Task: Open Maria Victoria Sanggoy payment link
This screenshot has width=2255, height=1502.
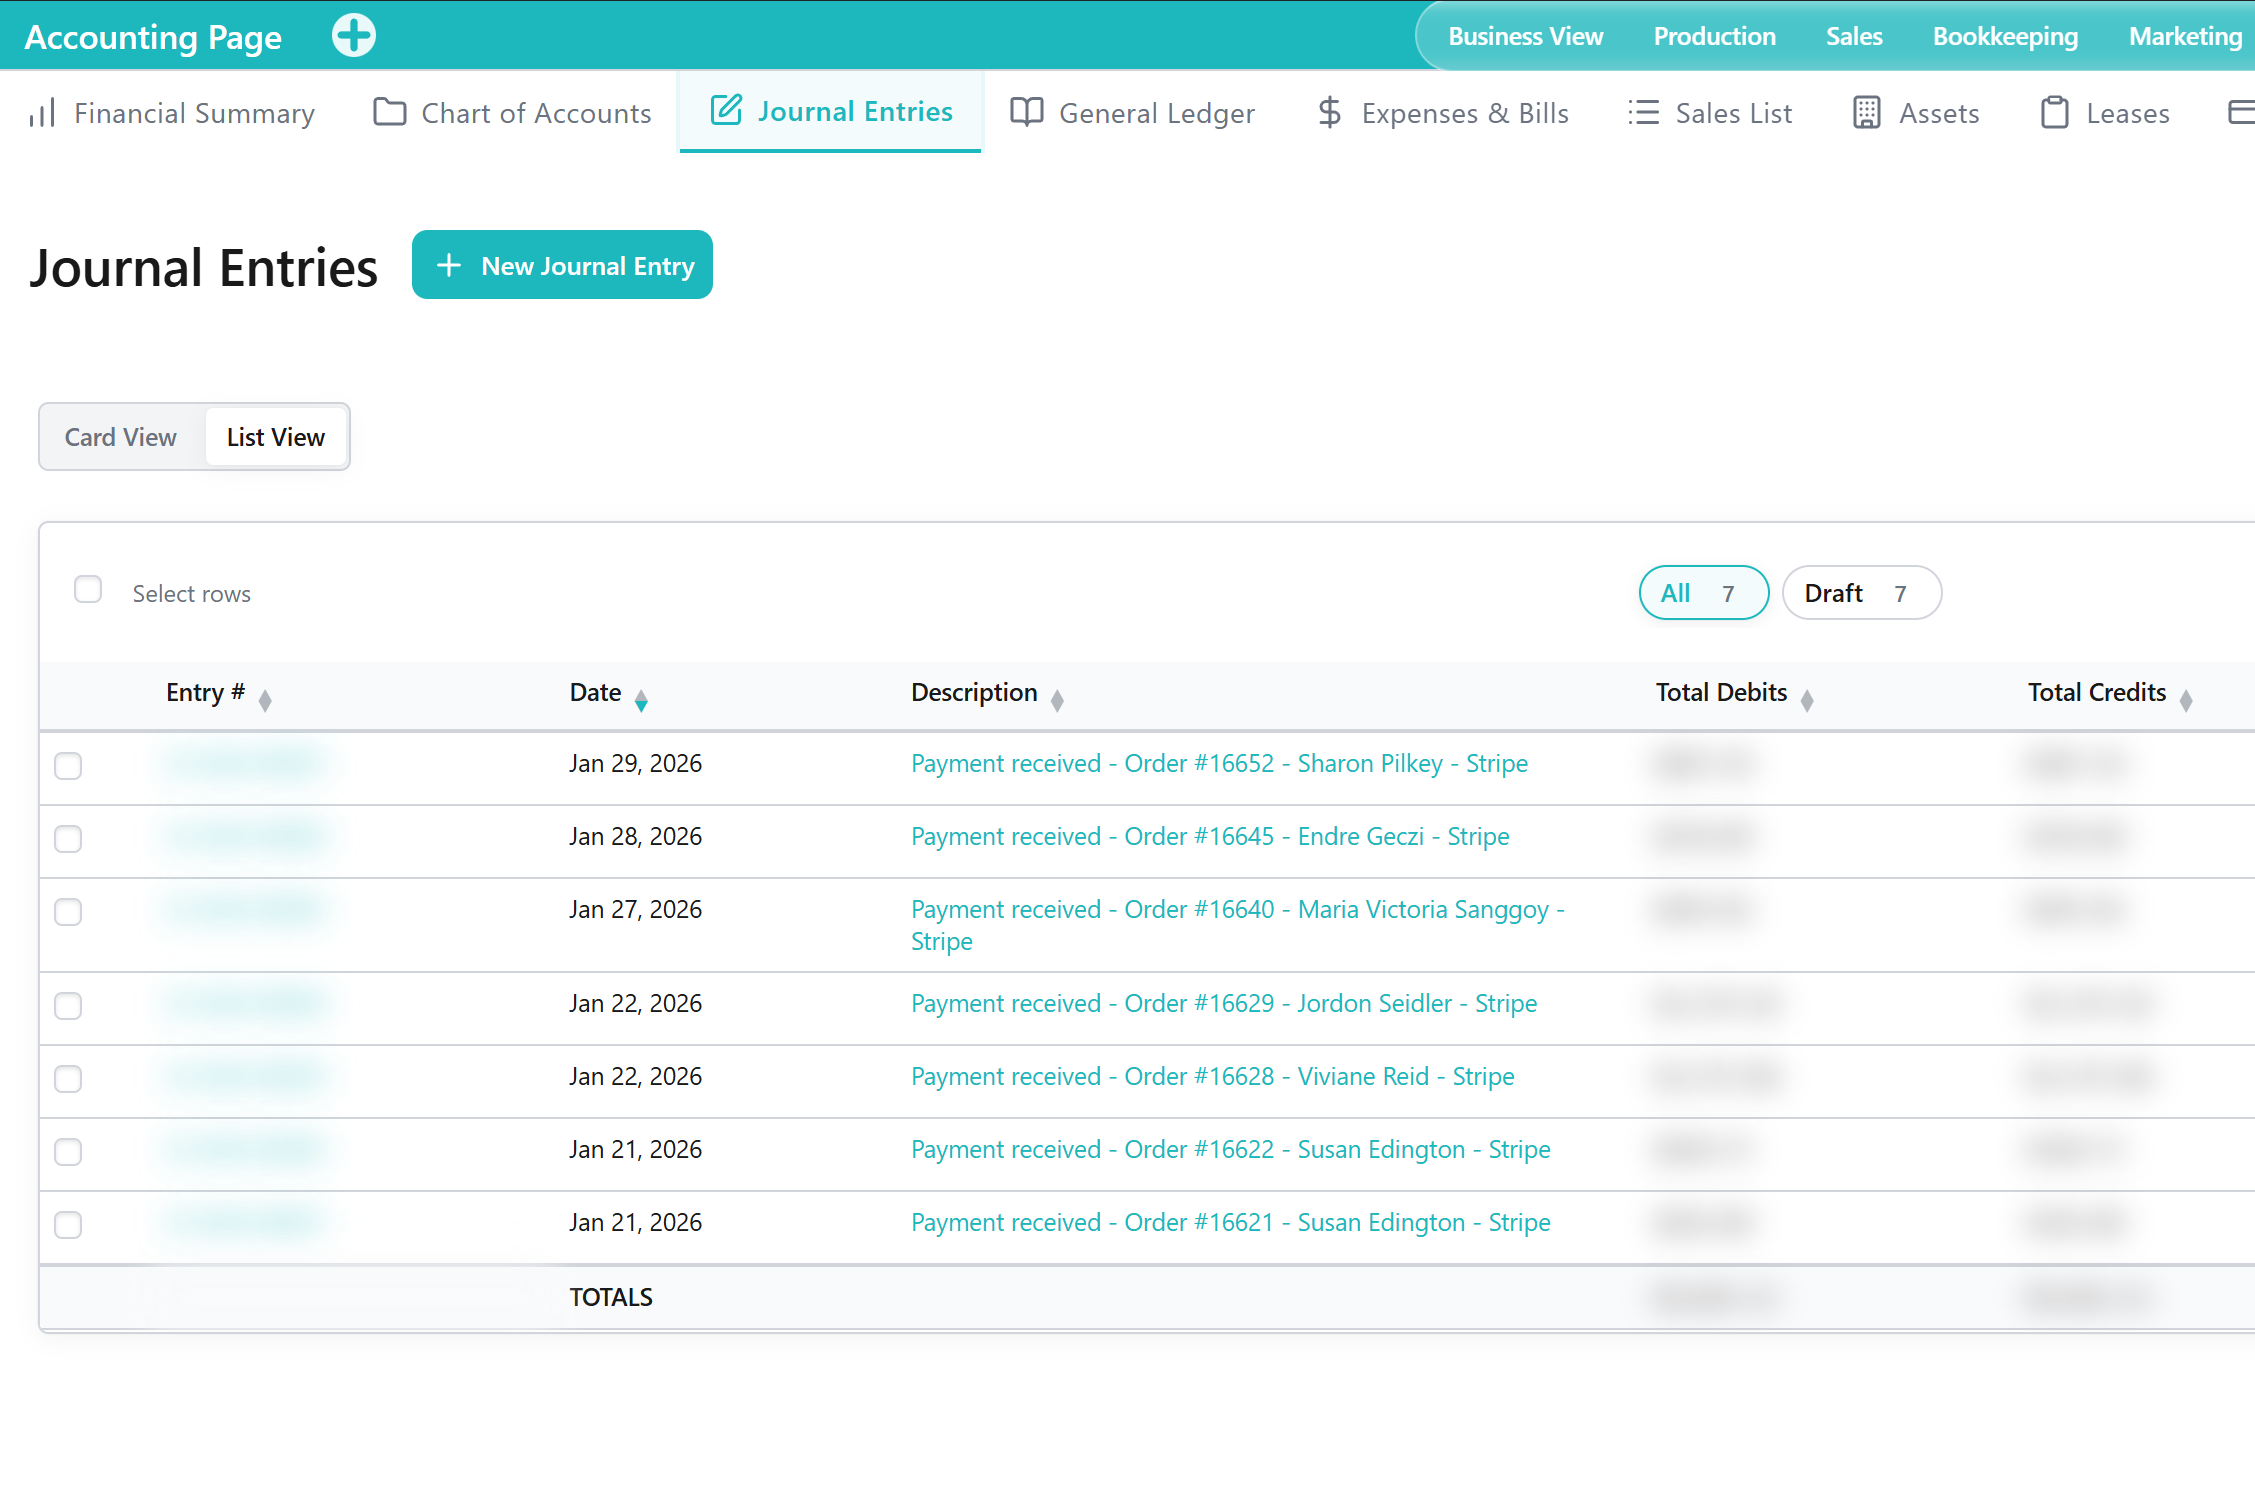Action: coord(1238,925)
